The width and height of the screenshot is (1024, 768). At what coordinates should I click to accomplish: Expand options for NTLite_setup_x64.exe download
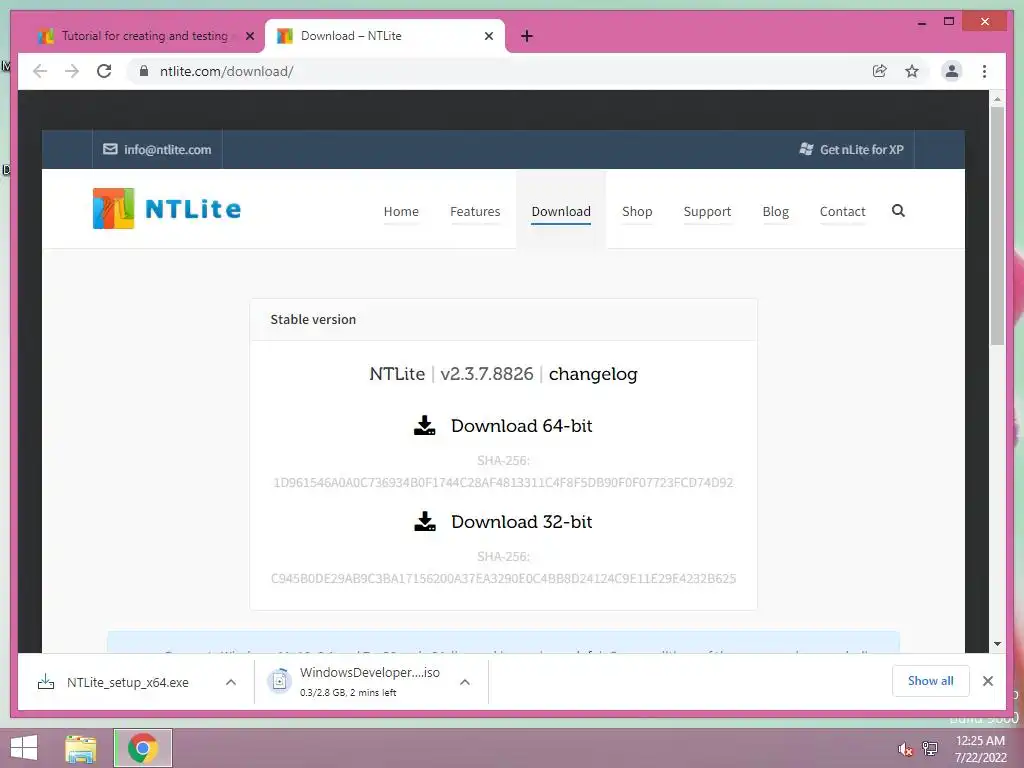(x=231, y=682)
